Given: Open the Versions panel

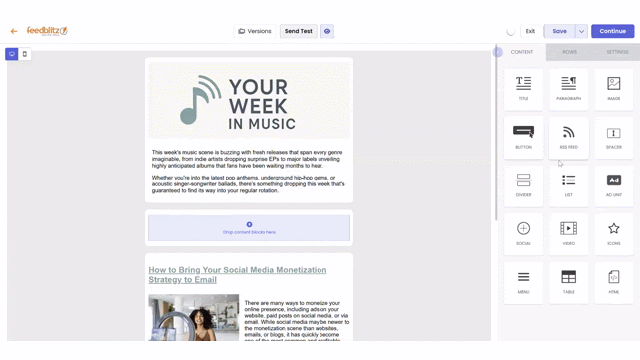Looking at the screenshot, I should (255, 31).
